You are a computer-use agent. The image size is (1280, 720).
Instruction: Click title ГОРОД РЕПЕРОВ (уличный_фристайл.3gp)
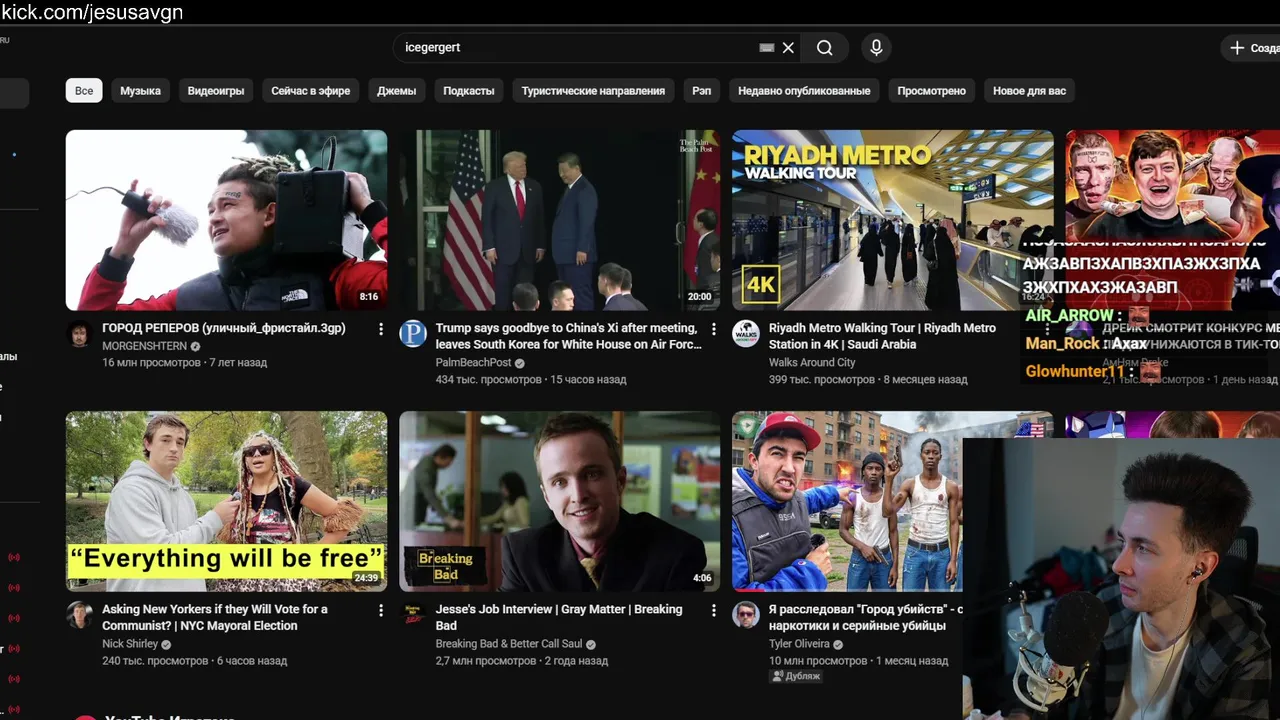(x=224, y=328)
